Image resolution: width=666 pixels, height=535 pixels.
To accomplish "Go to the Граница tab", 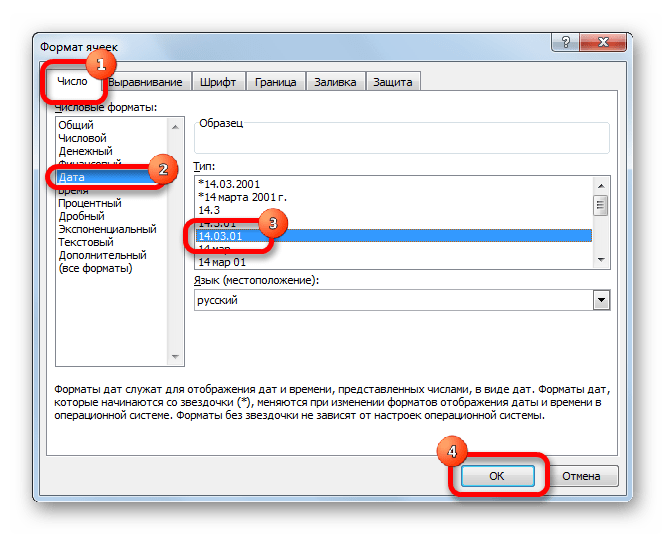I will (275, 82).
